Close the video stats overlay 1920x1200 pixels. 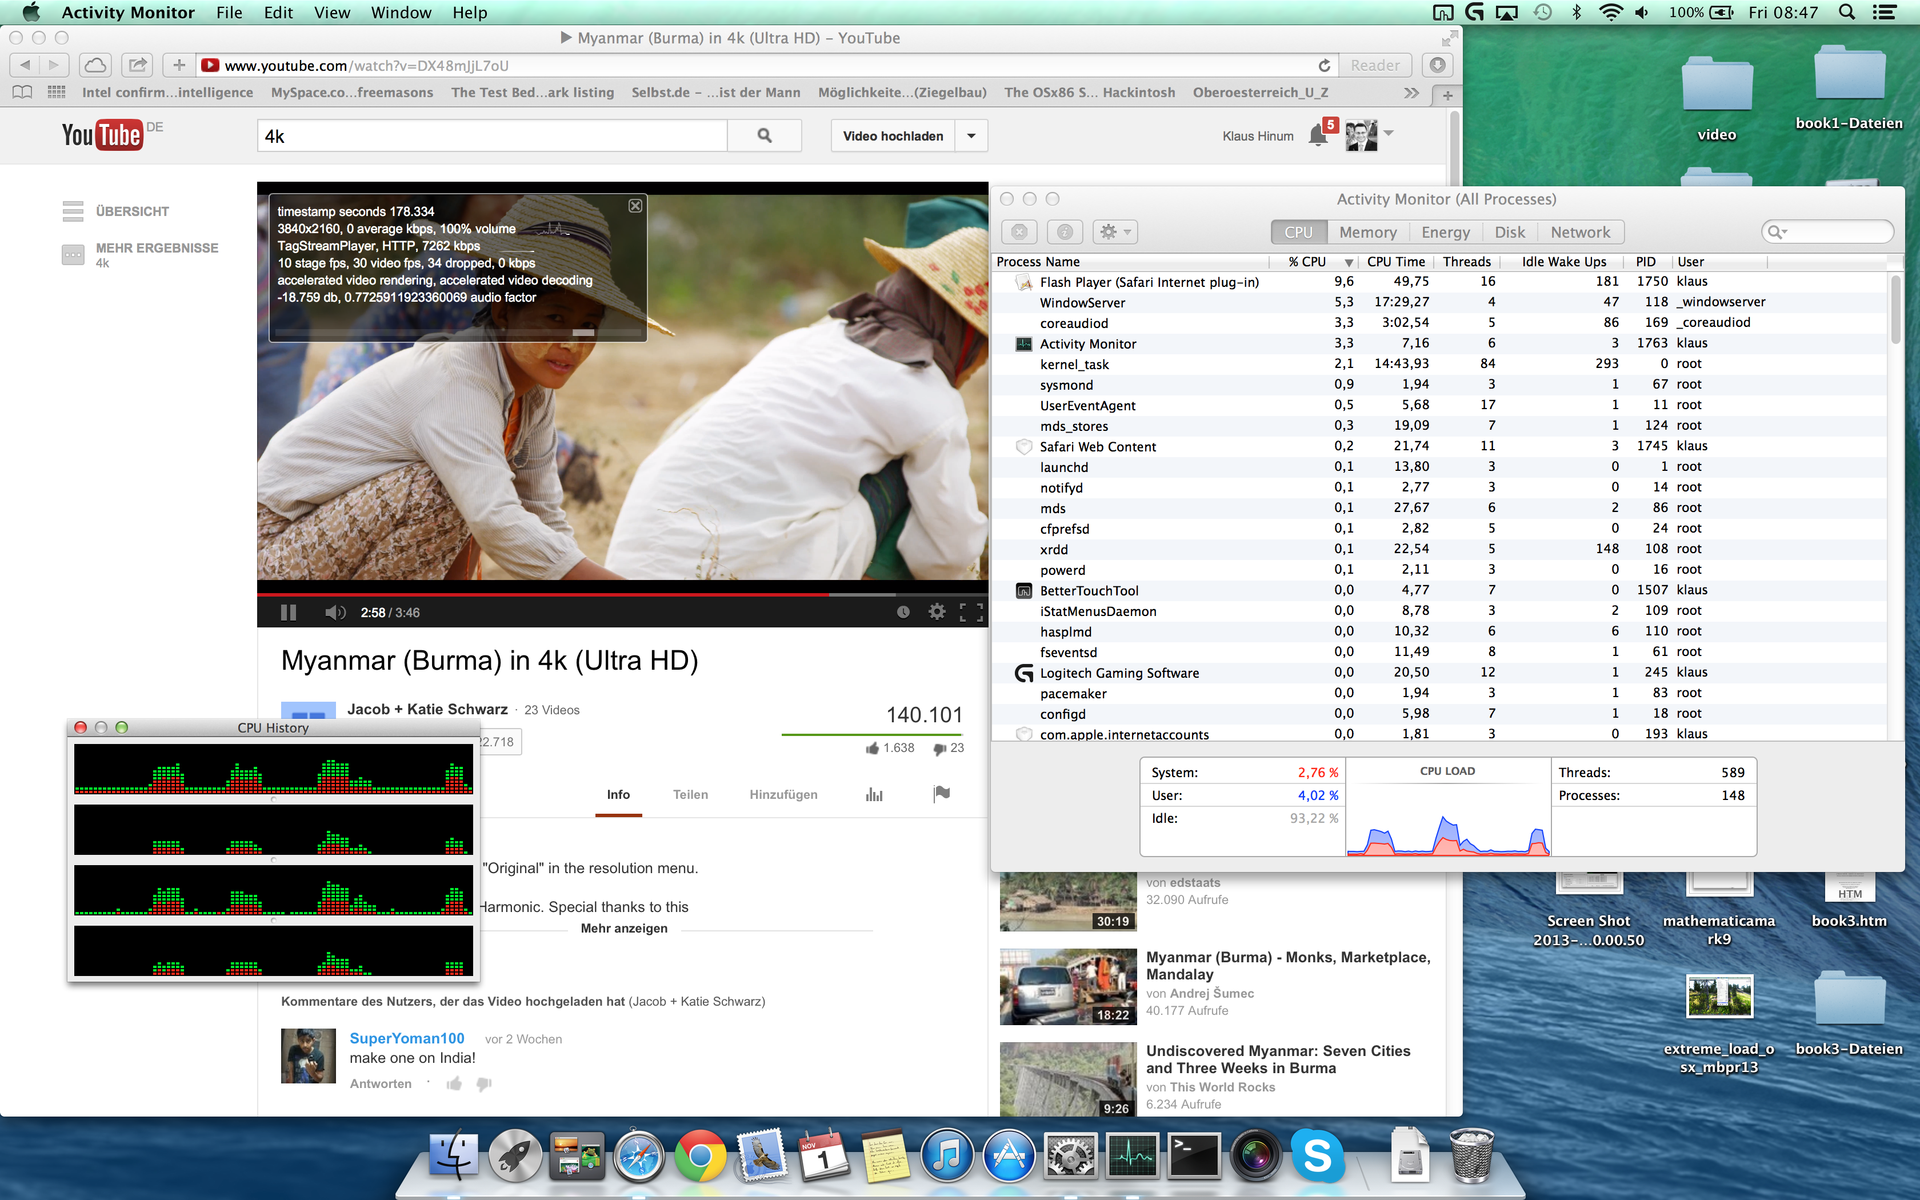click(635, 206)
